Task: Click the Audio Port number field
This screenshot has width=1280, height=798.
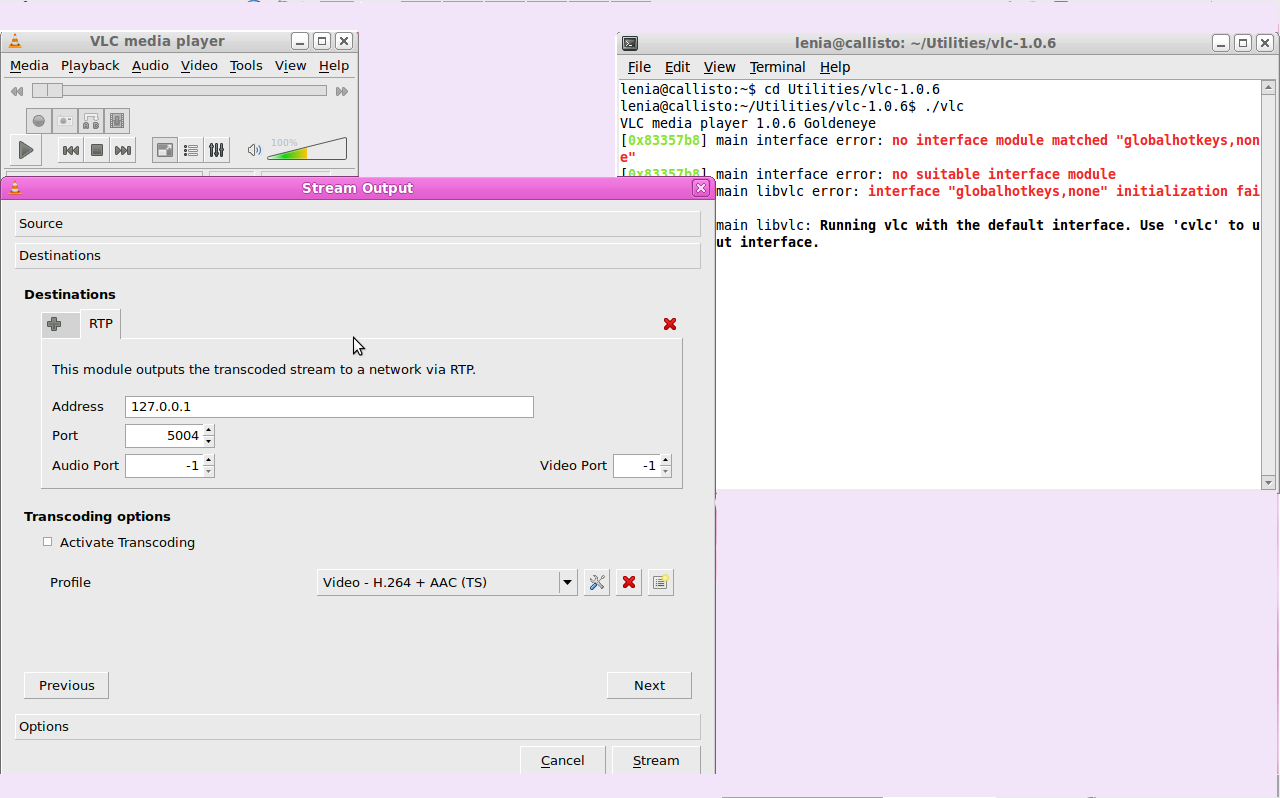Action: (164, 466)
